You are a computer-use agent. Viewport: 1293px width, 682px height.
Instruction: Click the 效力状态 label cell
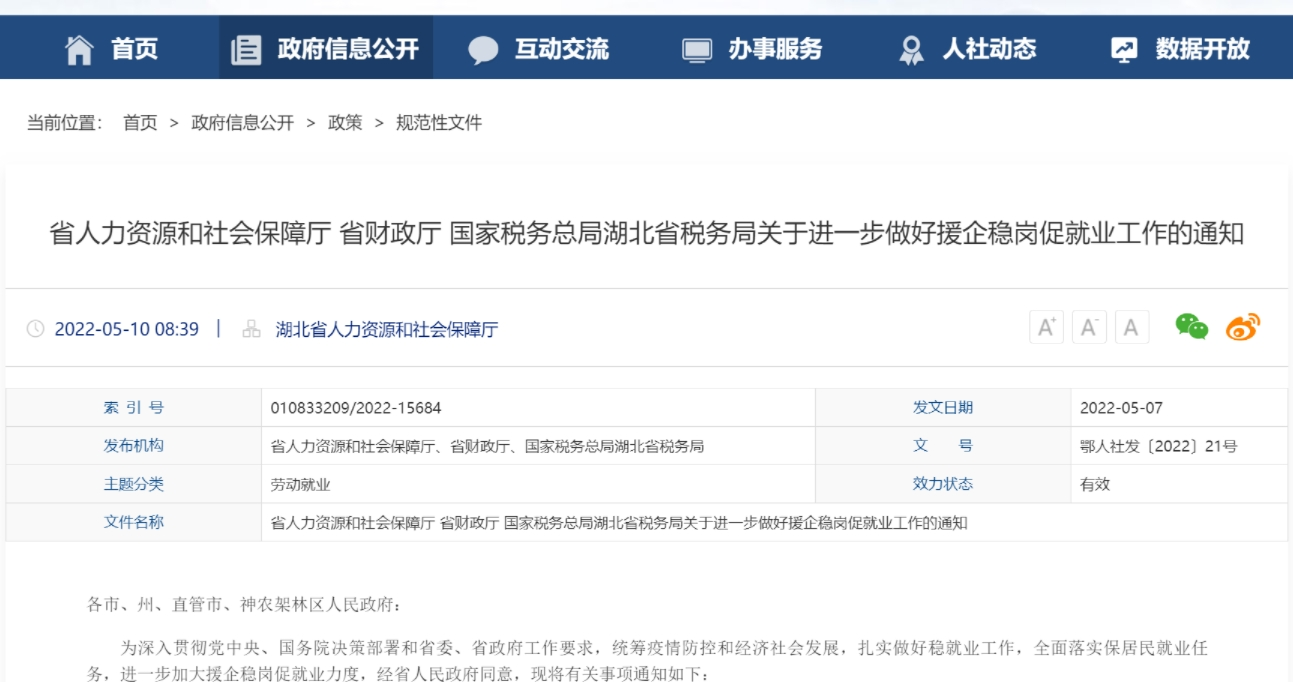943,484
